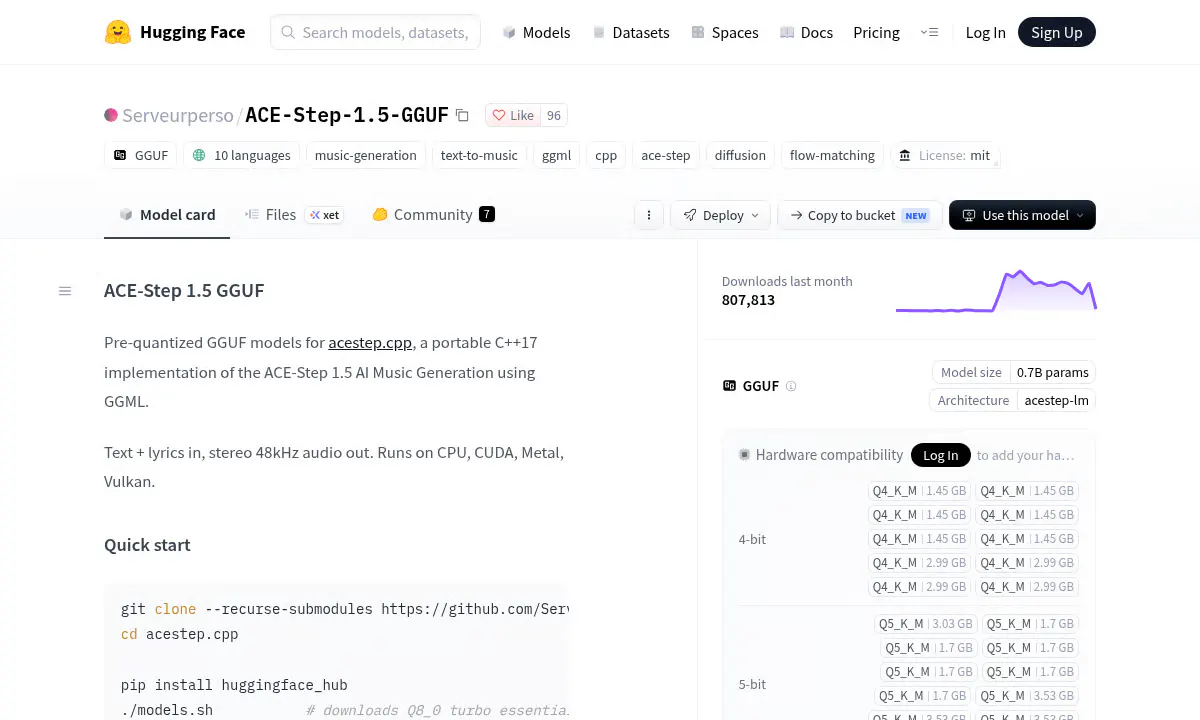The width and height of the screenshot is (1200, 720).
Task: Select the diffusion tag
Action: pos(740,155)
